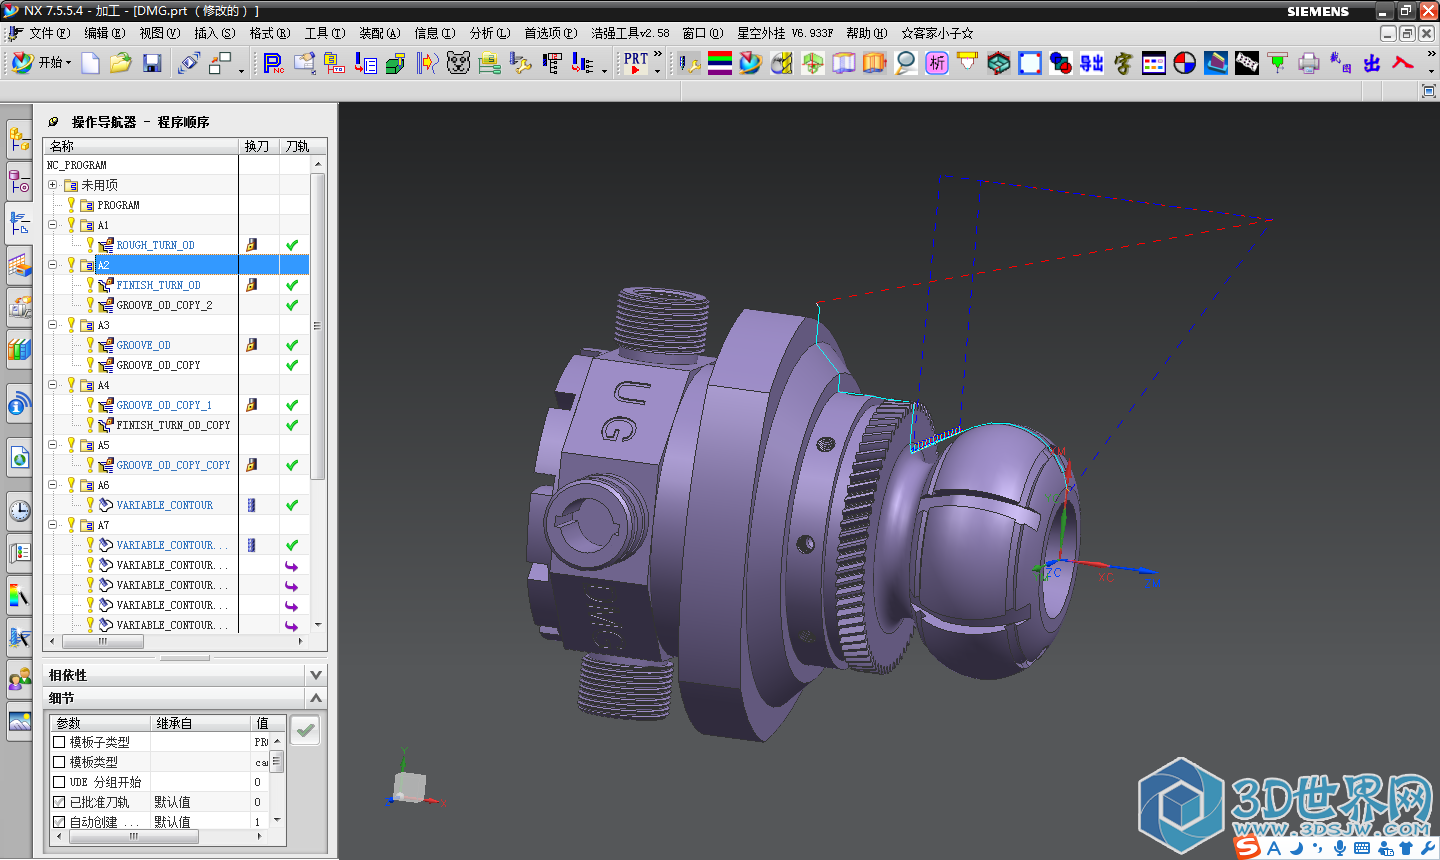Click the green create geometry block icon
The width and height of the screenshot is (1440, 860).
click(x=396, y=63)
